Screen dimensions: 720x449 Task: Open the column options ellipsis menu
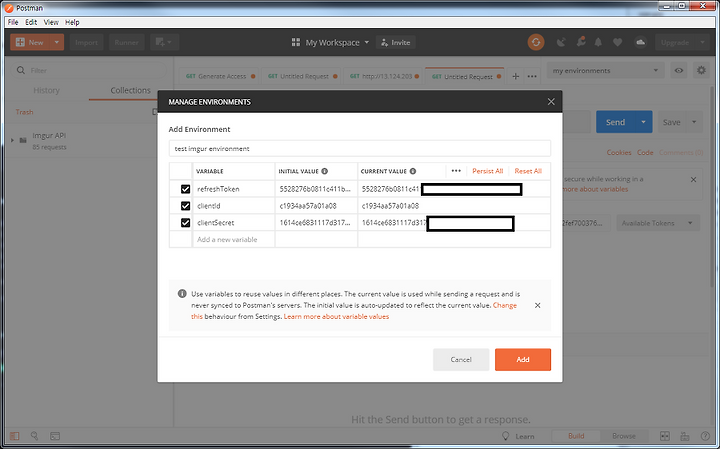click(x=456, y=171)
